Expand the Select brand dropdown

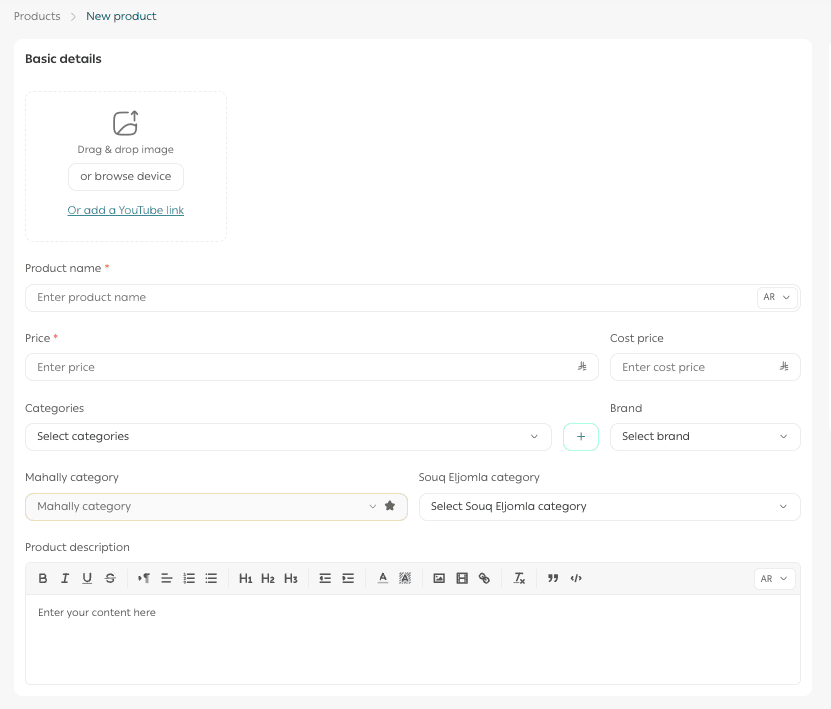tap(705, 436)
